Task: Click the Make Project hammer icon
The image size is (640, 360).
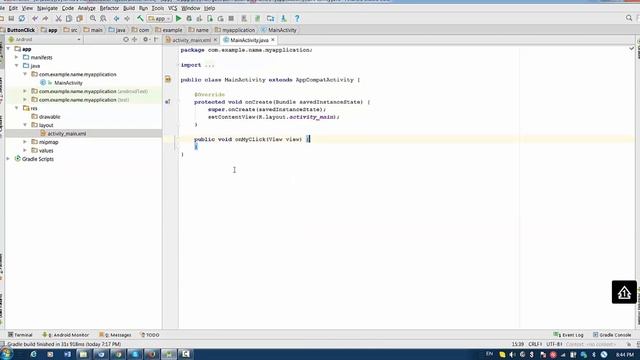Action: point(140,18)
